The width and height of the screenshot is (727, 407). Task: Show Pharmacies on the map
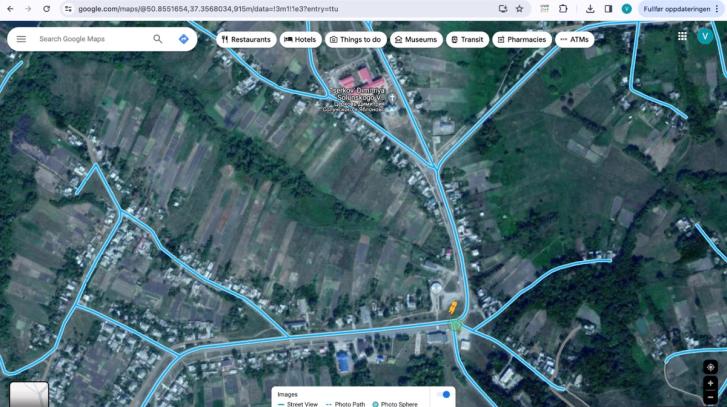(x=522, y=39)
